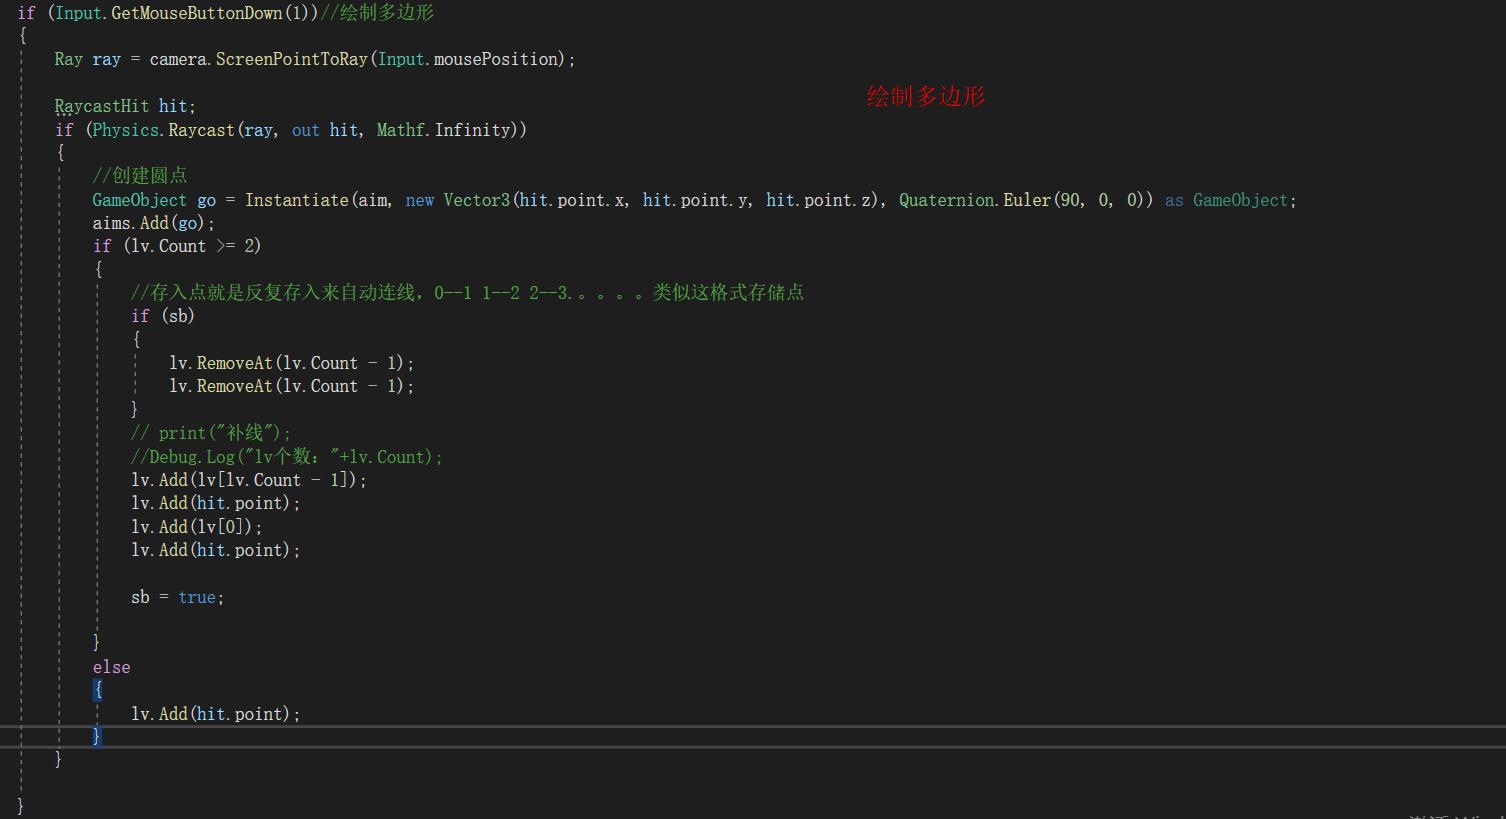Click the comment starting "//存入点就是反复存入"
The width and height of the screenshot is (1506, 819).
(x=467, y=293)
